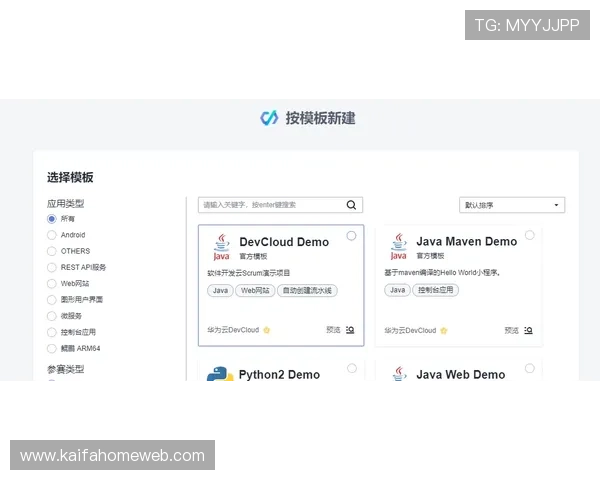
Task: Select the 微服务 radio option
Action: [52, 316]
